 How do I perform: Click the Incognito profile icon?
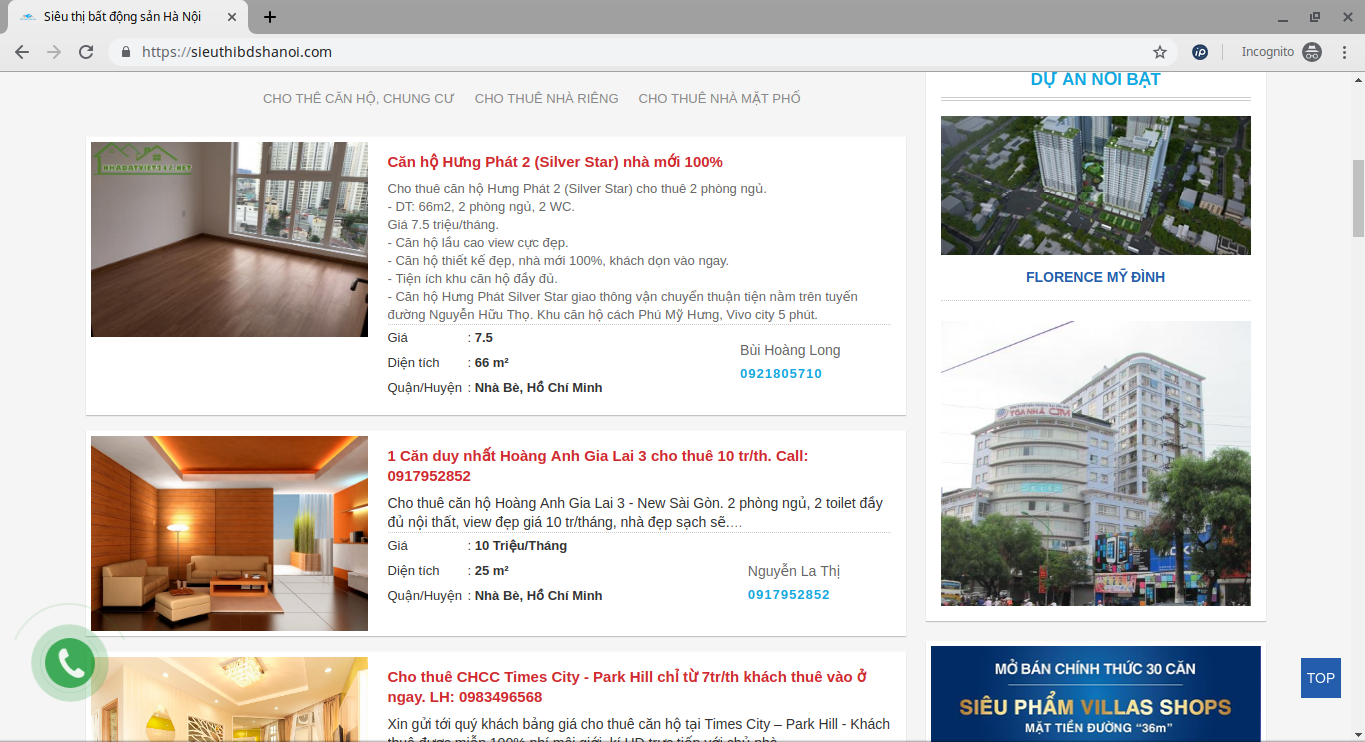(1312, 52)
